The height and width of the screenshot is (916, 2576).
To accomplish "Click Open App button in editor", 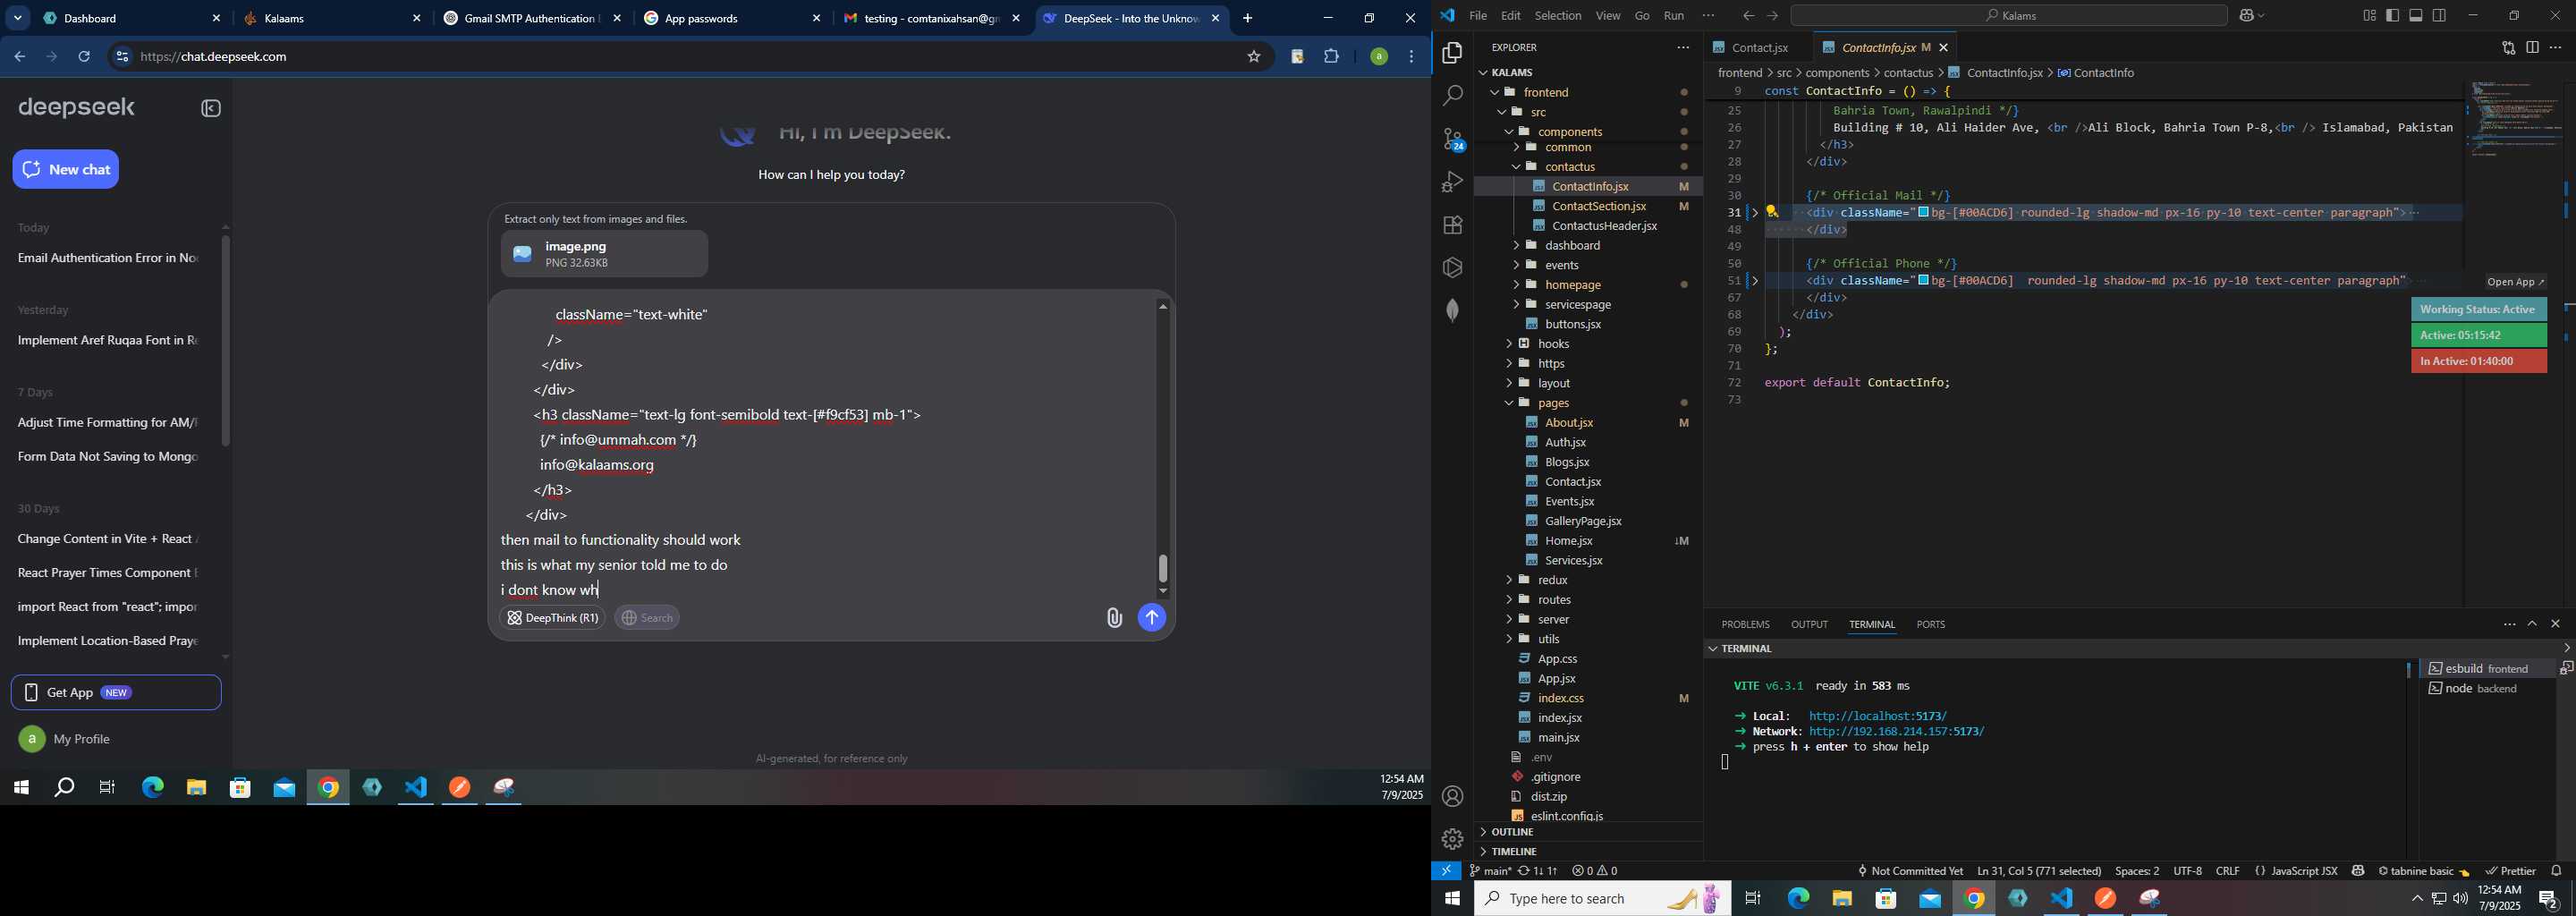I will 2516,282.
